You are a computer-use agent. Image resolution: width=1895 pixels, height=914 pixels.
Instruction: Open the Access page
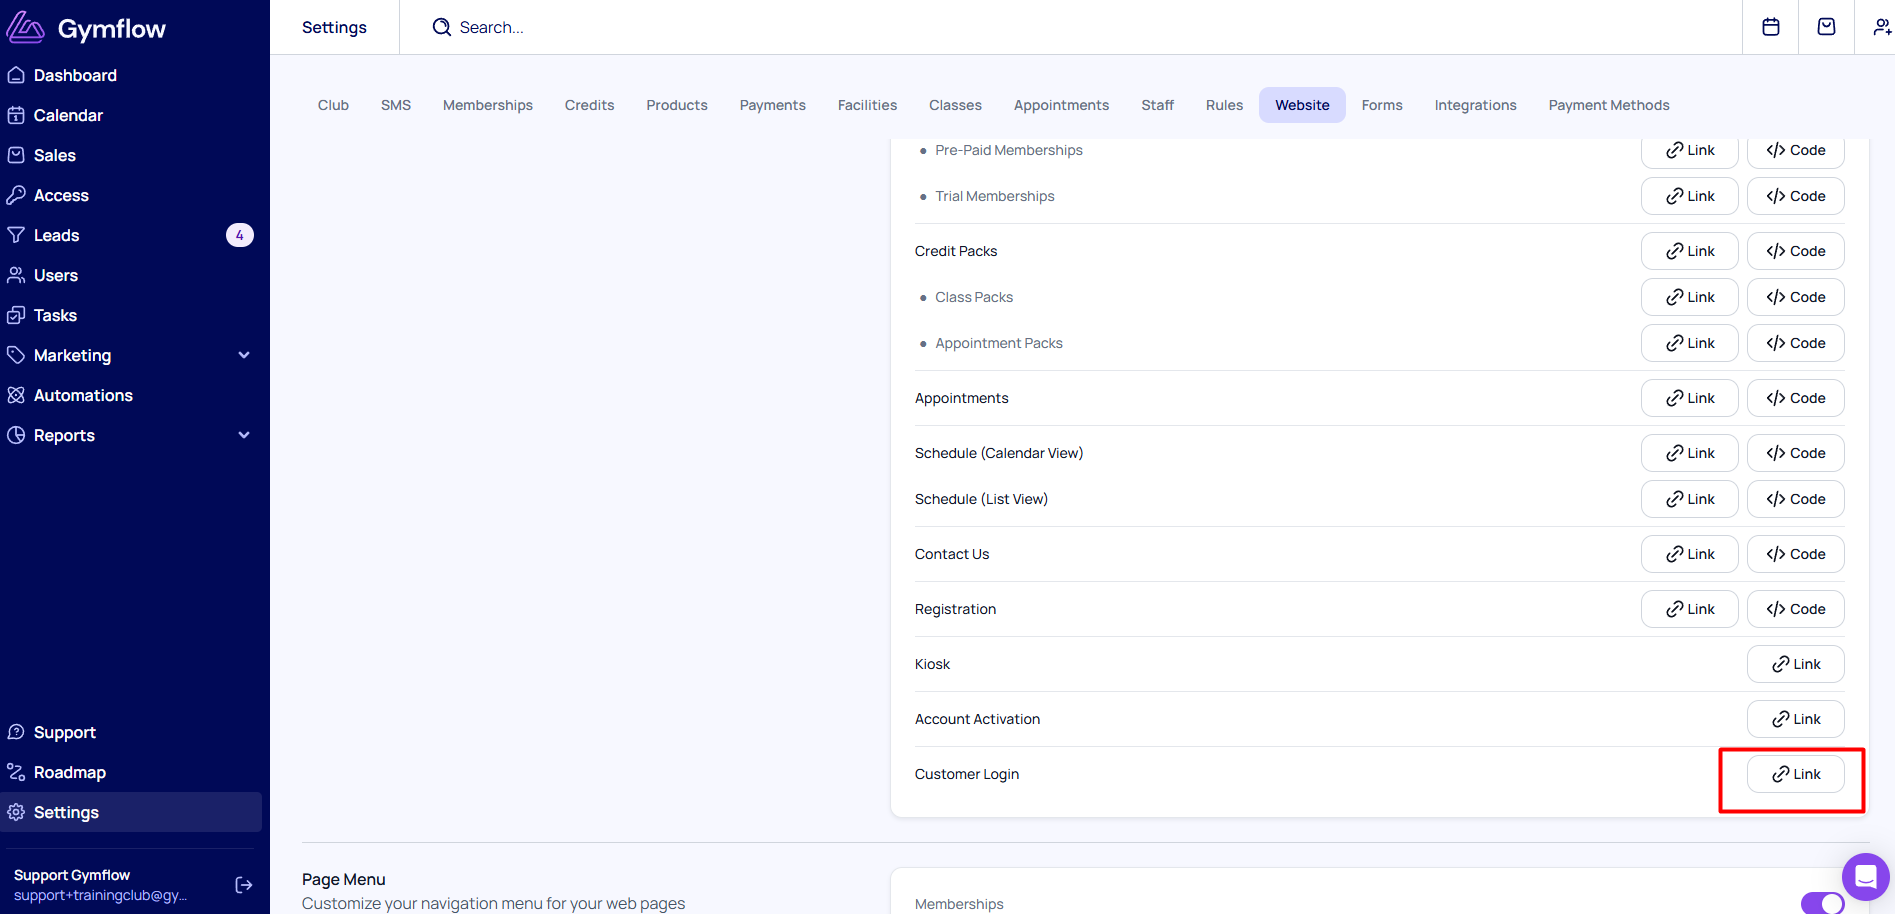click(x=61, y=195)
